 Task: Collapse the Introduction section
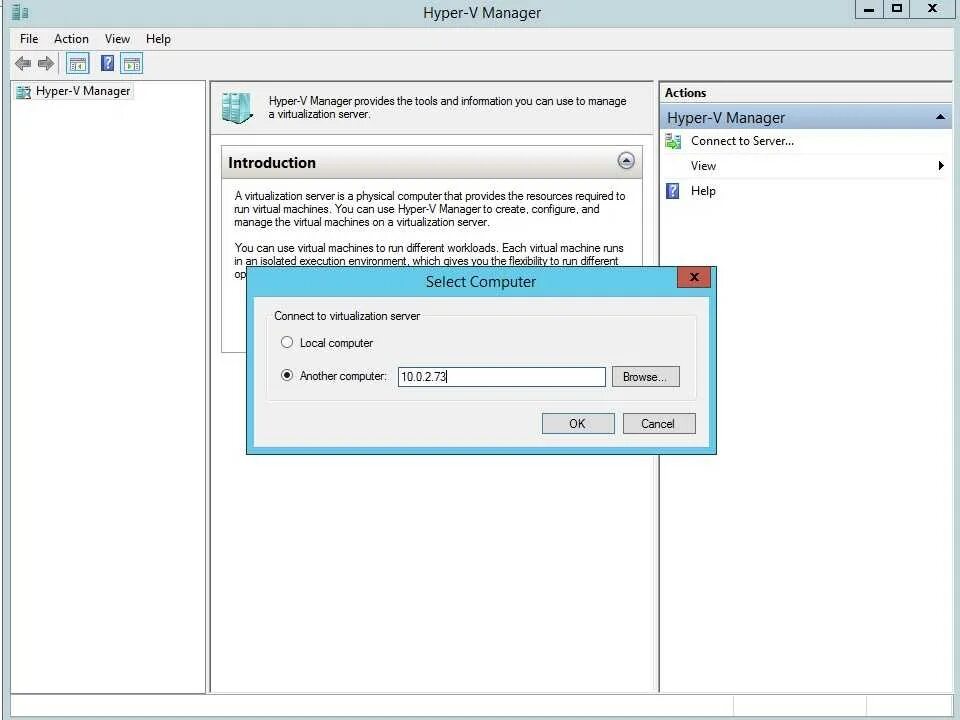[x=626, y=161]
